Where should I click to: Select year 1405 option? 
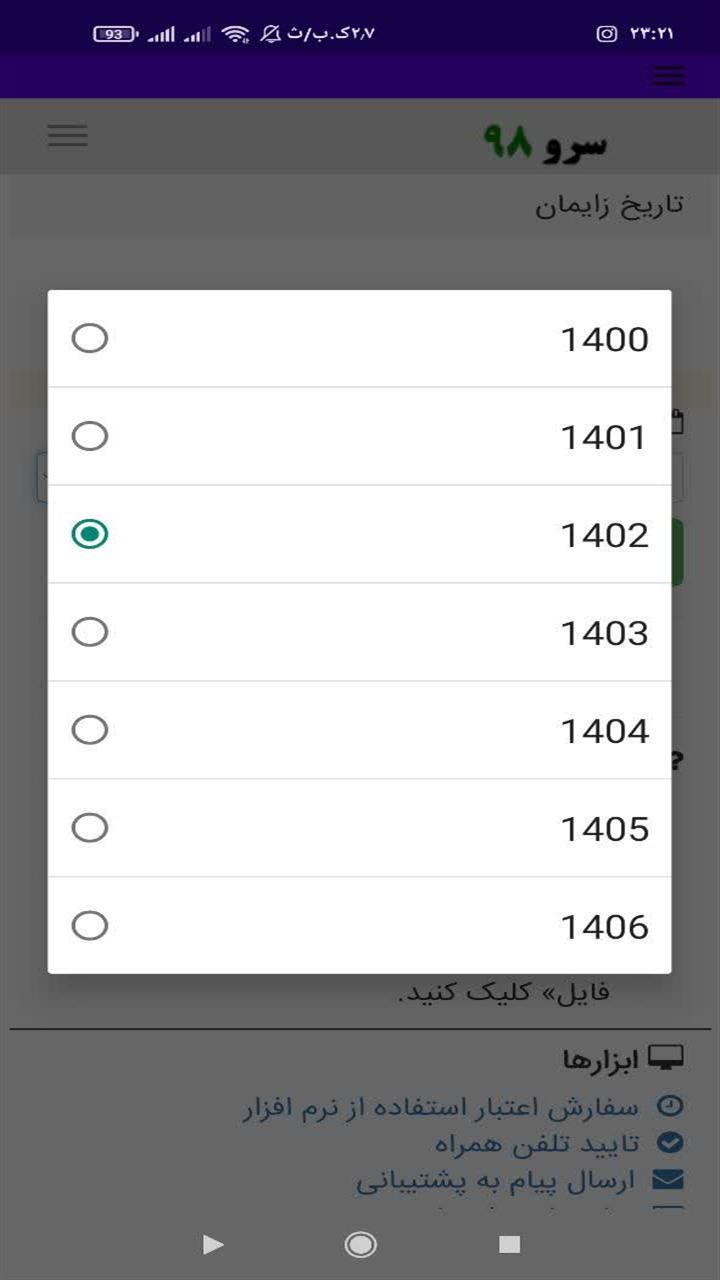point(90,828)
